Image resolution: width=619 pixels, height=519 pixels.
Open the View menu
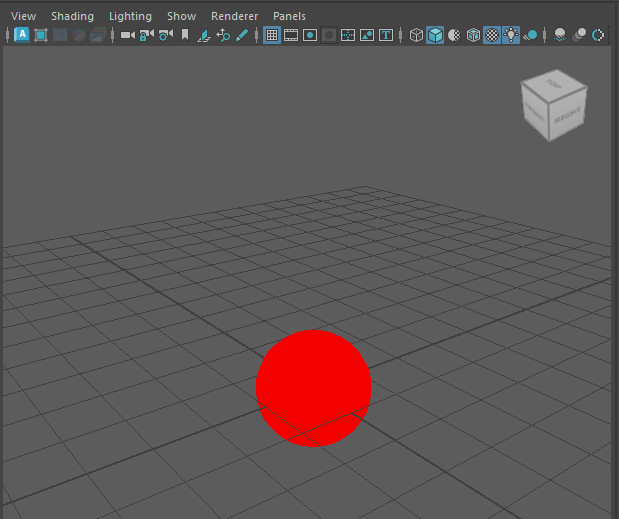pyautogui.click(x=23, y=16)
